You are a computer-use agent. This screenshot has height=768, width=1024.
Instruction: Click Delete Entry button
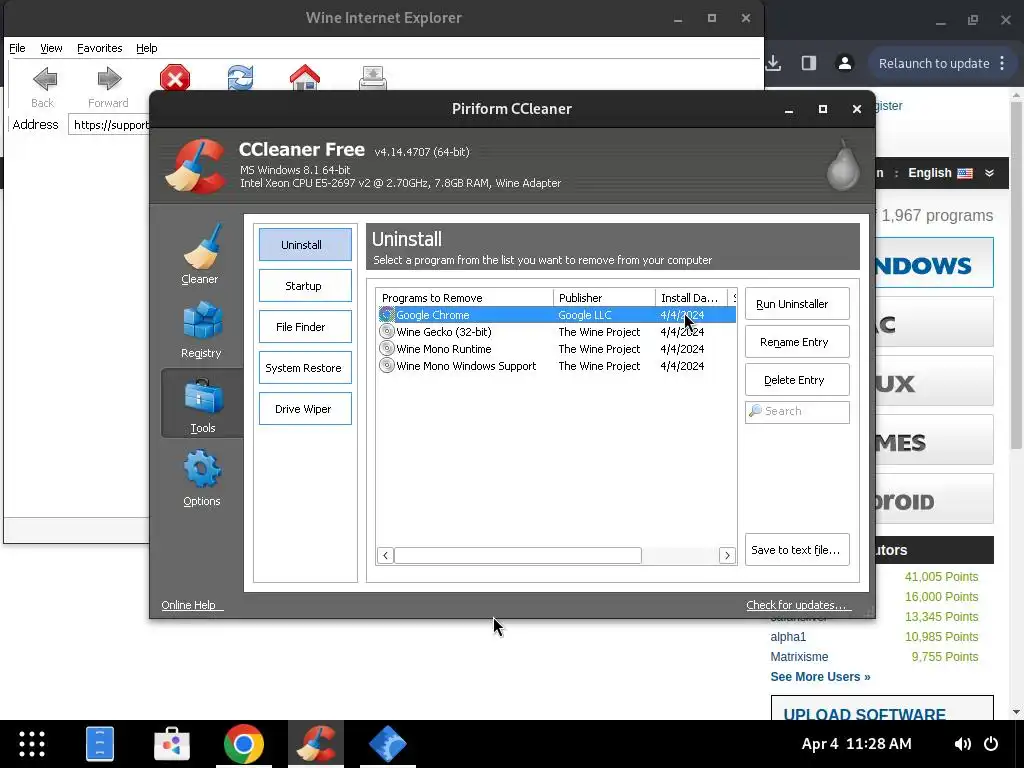[x=797, y=380]
